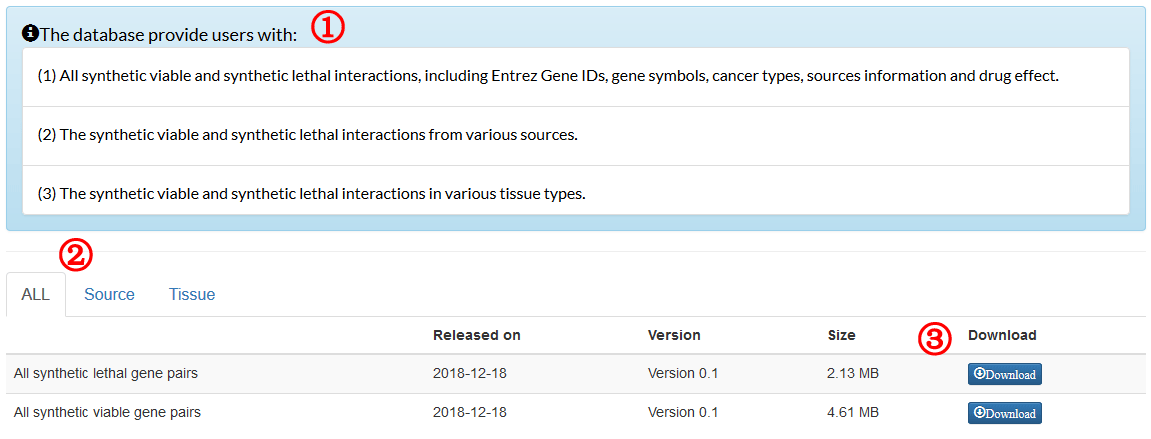Click the Version column header
The width and height of the screenshot is (1151, 439).
[674, 335]
